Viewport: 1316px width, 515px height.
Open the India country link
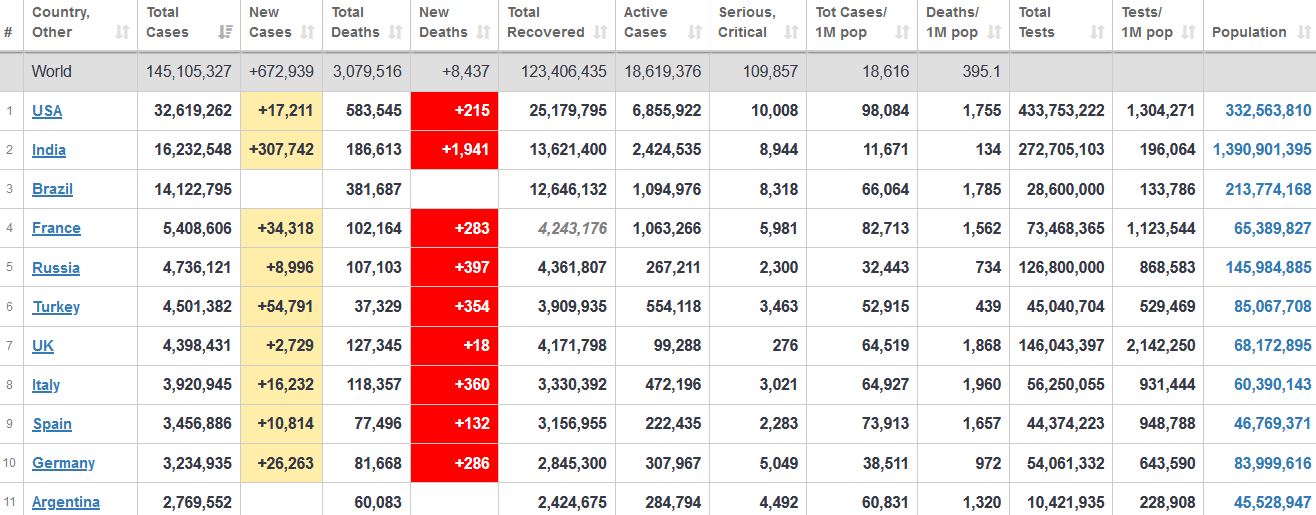[49, 150]
